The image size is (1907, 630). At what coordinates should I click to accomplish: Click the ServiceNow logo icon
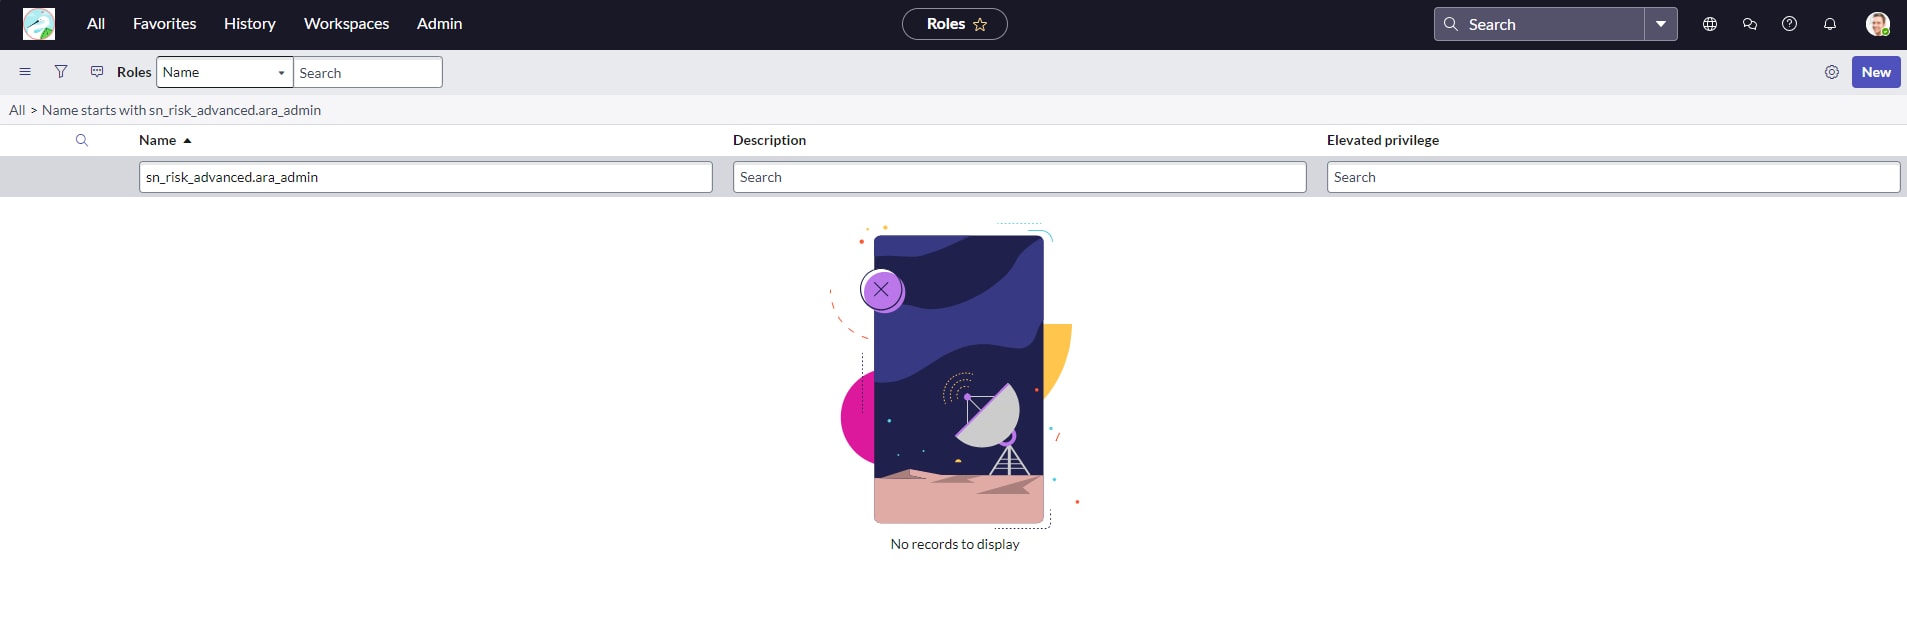tap(39, 24)
